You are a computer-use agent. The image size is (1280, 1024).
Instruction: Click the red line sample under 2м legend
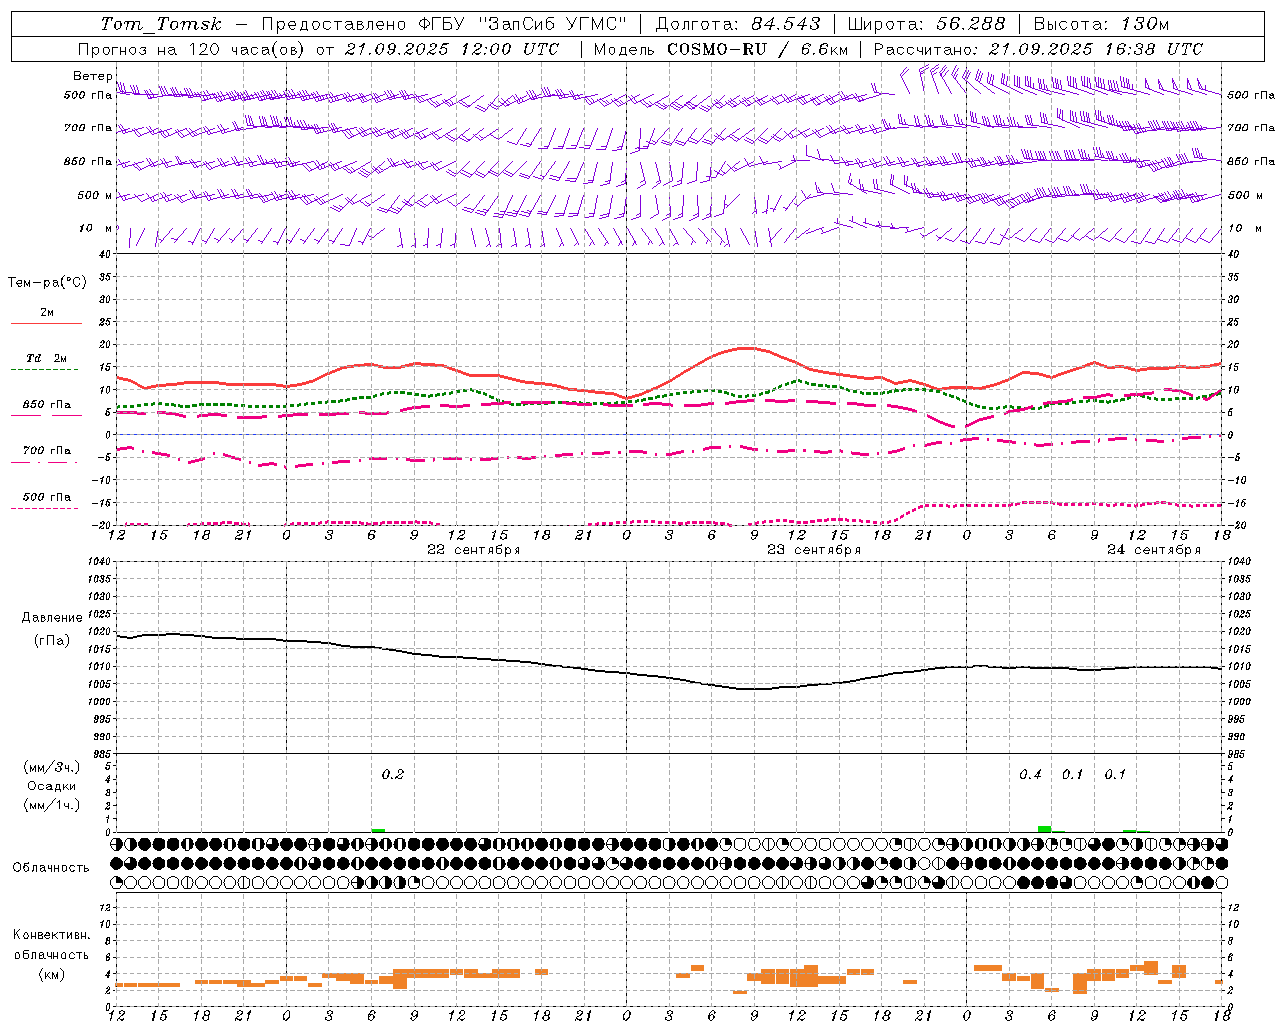click(46, 323)
